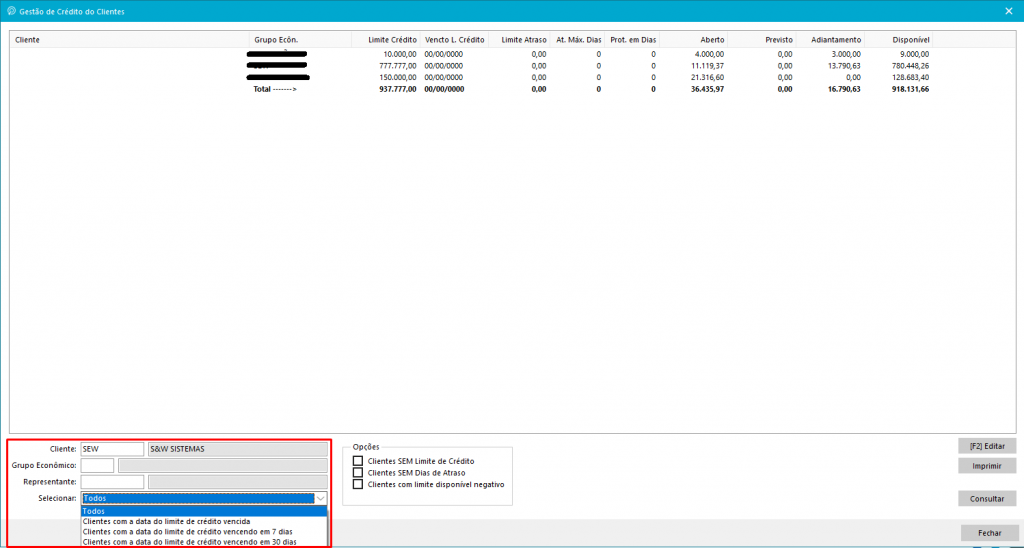Image resolution: width=1024 pixels, height=548 pixels.
Task: Sort by Disponível column header
Action: point(899,40)
